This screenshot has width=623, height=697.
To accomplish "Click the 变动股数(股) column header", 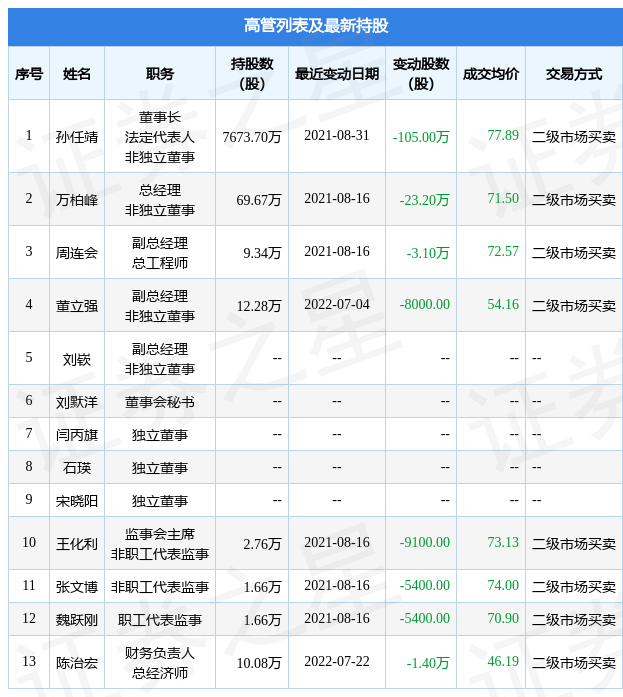I will 421,74.
